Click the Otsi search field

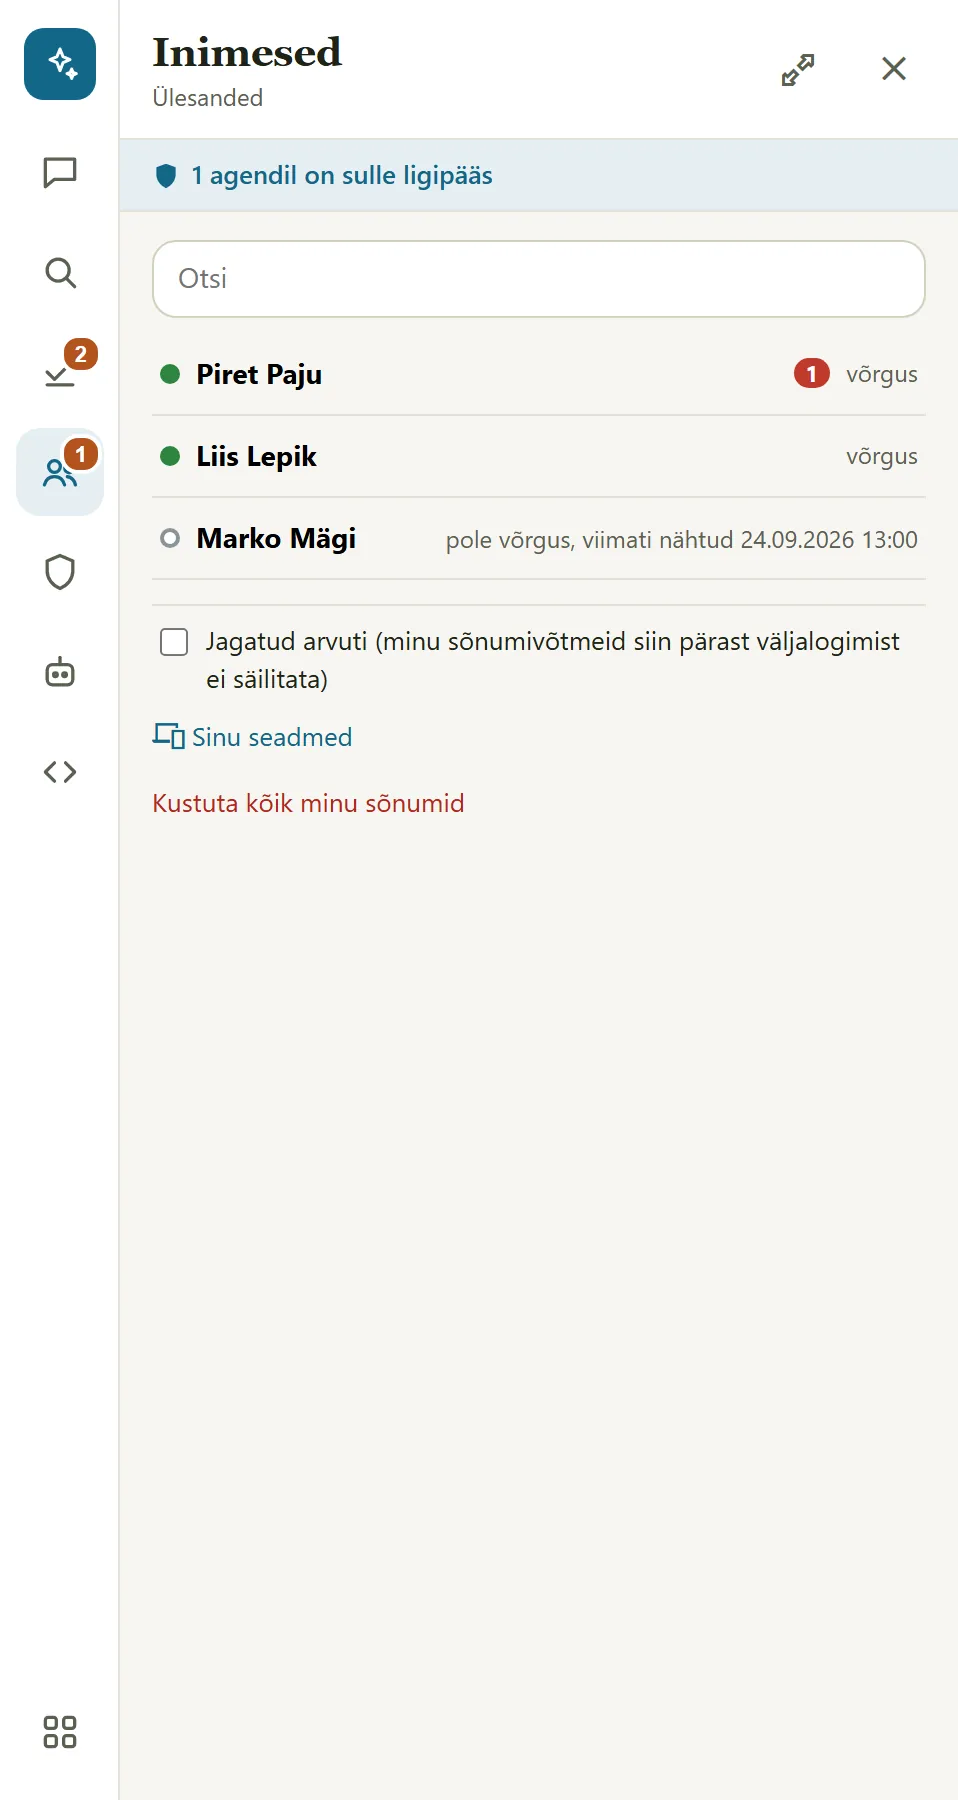tap(539, 279)
